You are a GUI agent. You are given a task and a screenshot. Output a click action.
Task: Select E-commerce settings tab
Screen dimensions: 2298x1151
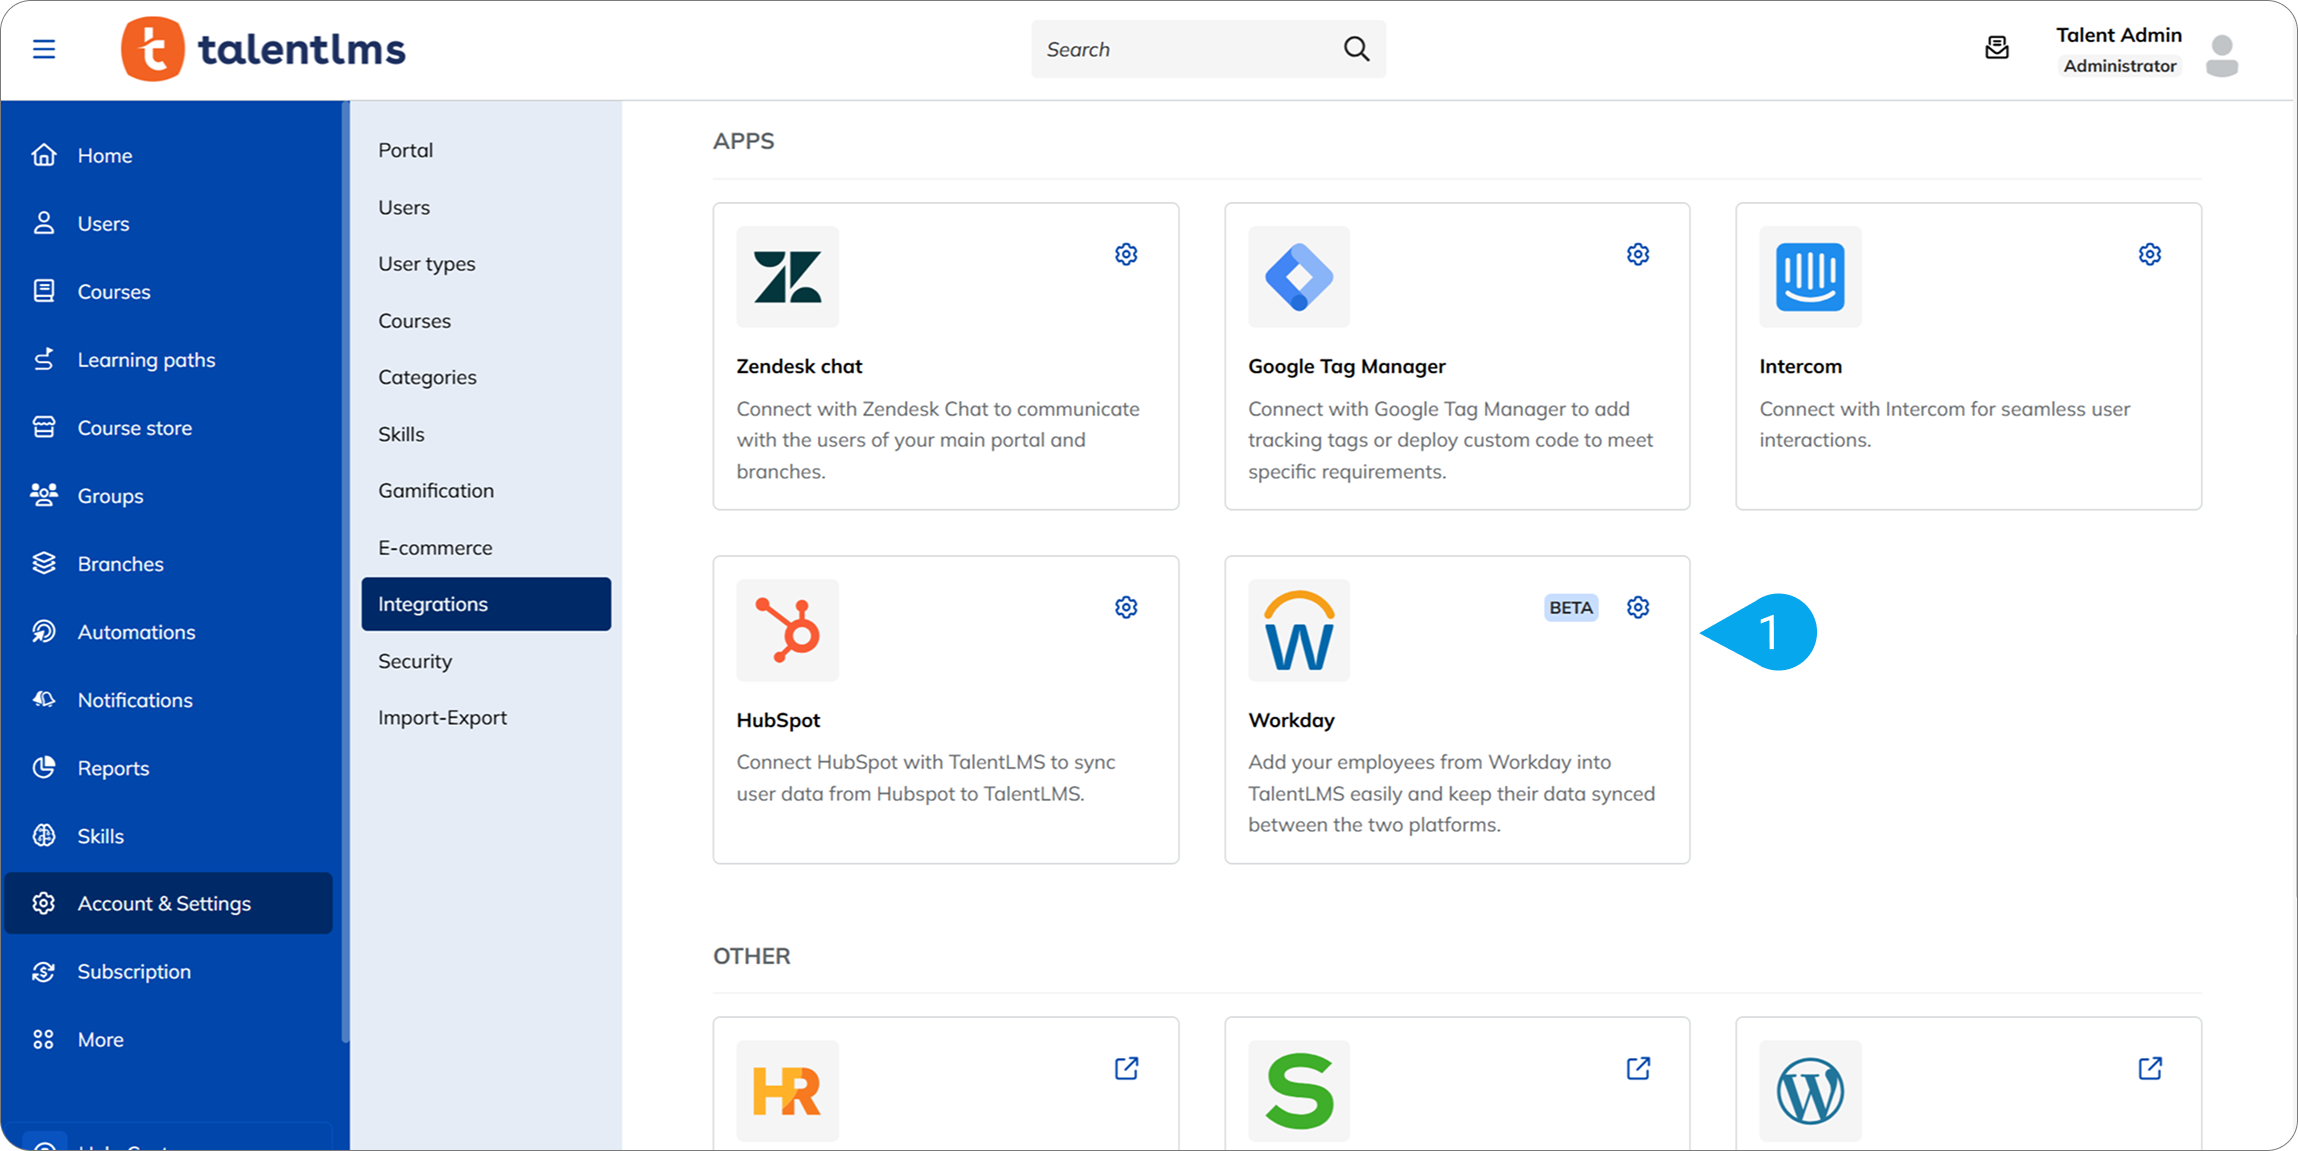pyautogui.click(x=486, y=547)
